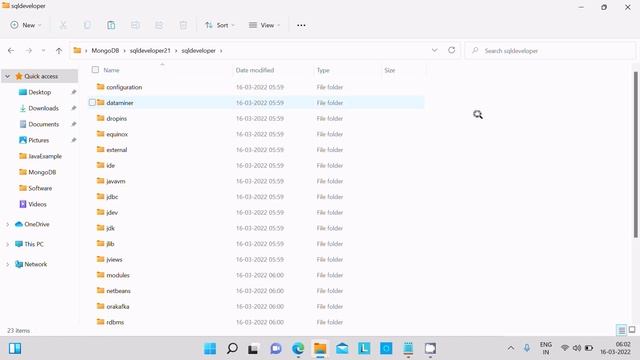Select Pictures in navigation pane
Viewport: 640px width, 360px height.
(x=38, y=140)
